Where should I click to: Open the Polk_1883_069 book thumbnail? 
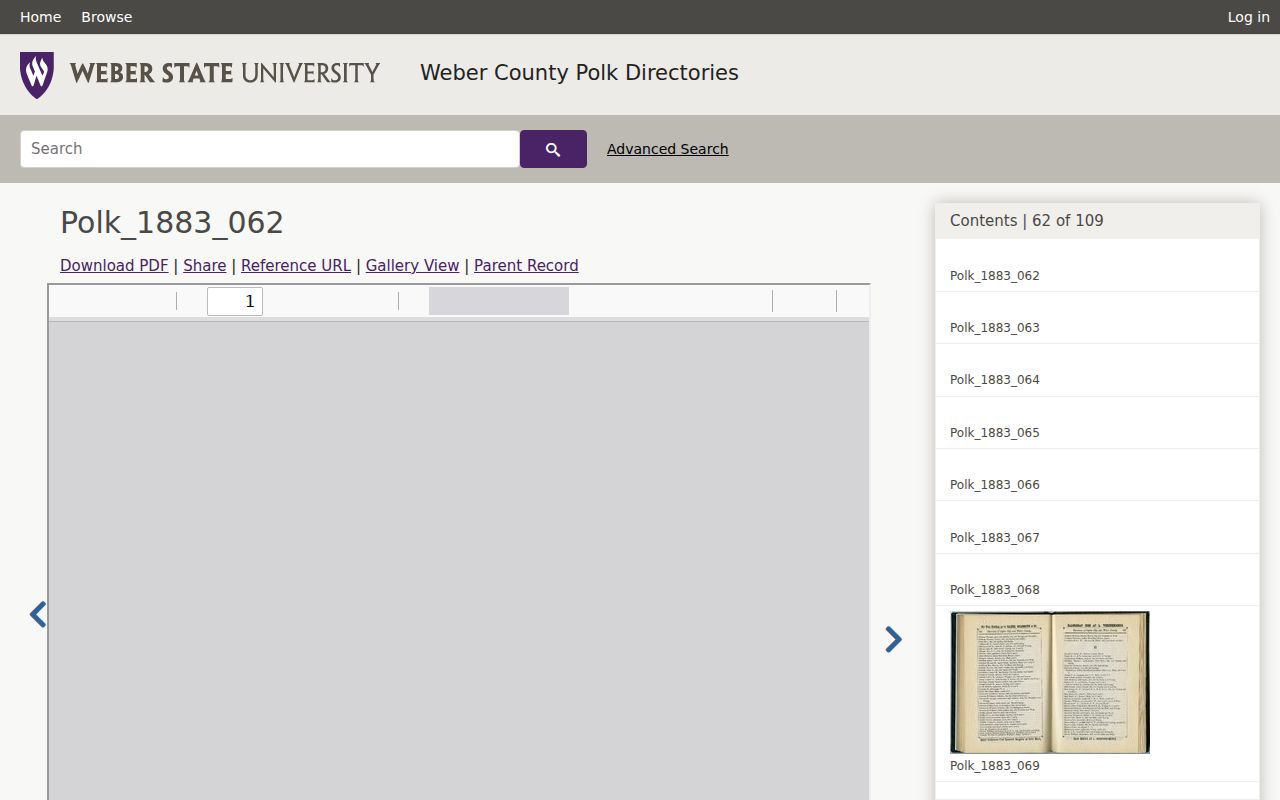click(1050, 682)
